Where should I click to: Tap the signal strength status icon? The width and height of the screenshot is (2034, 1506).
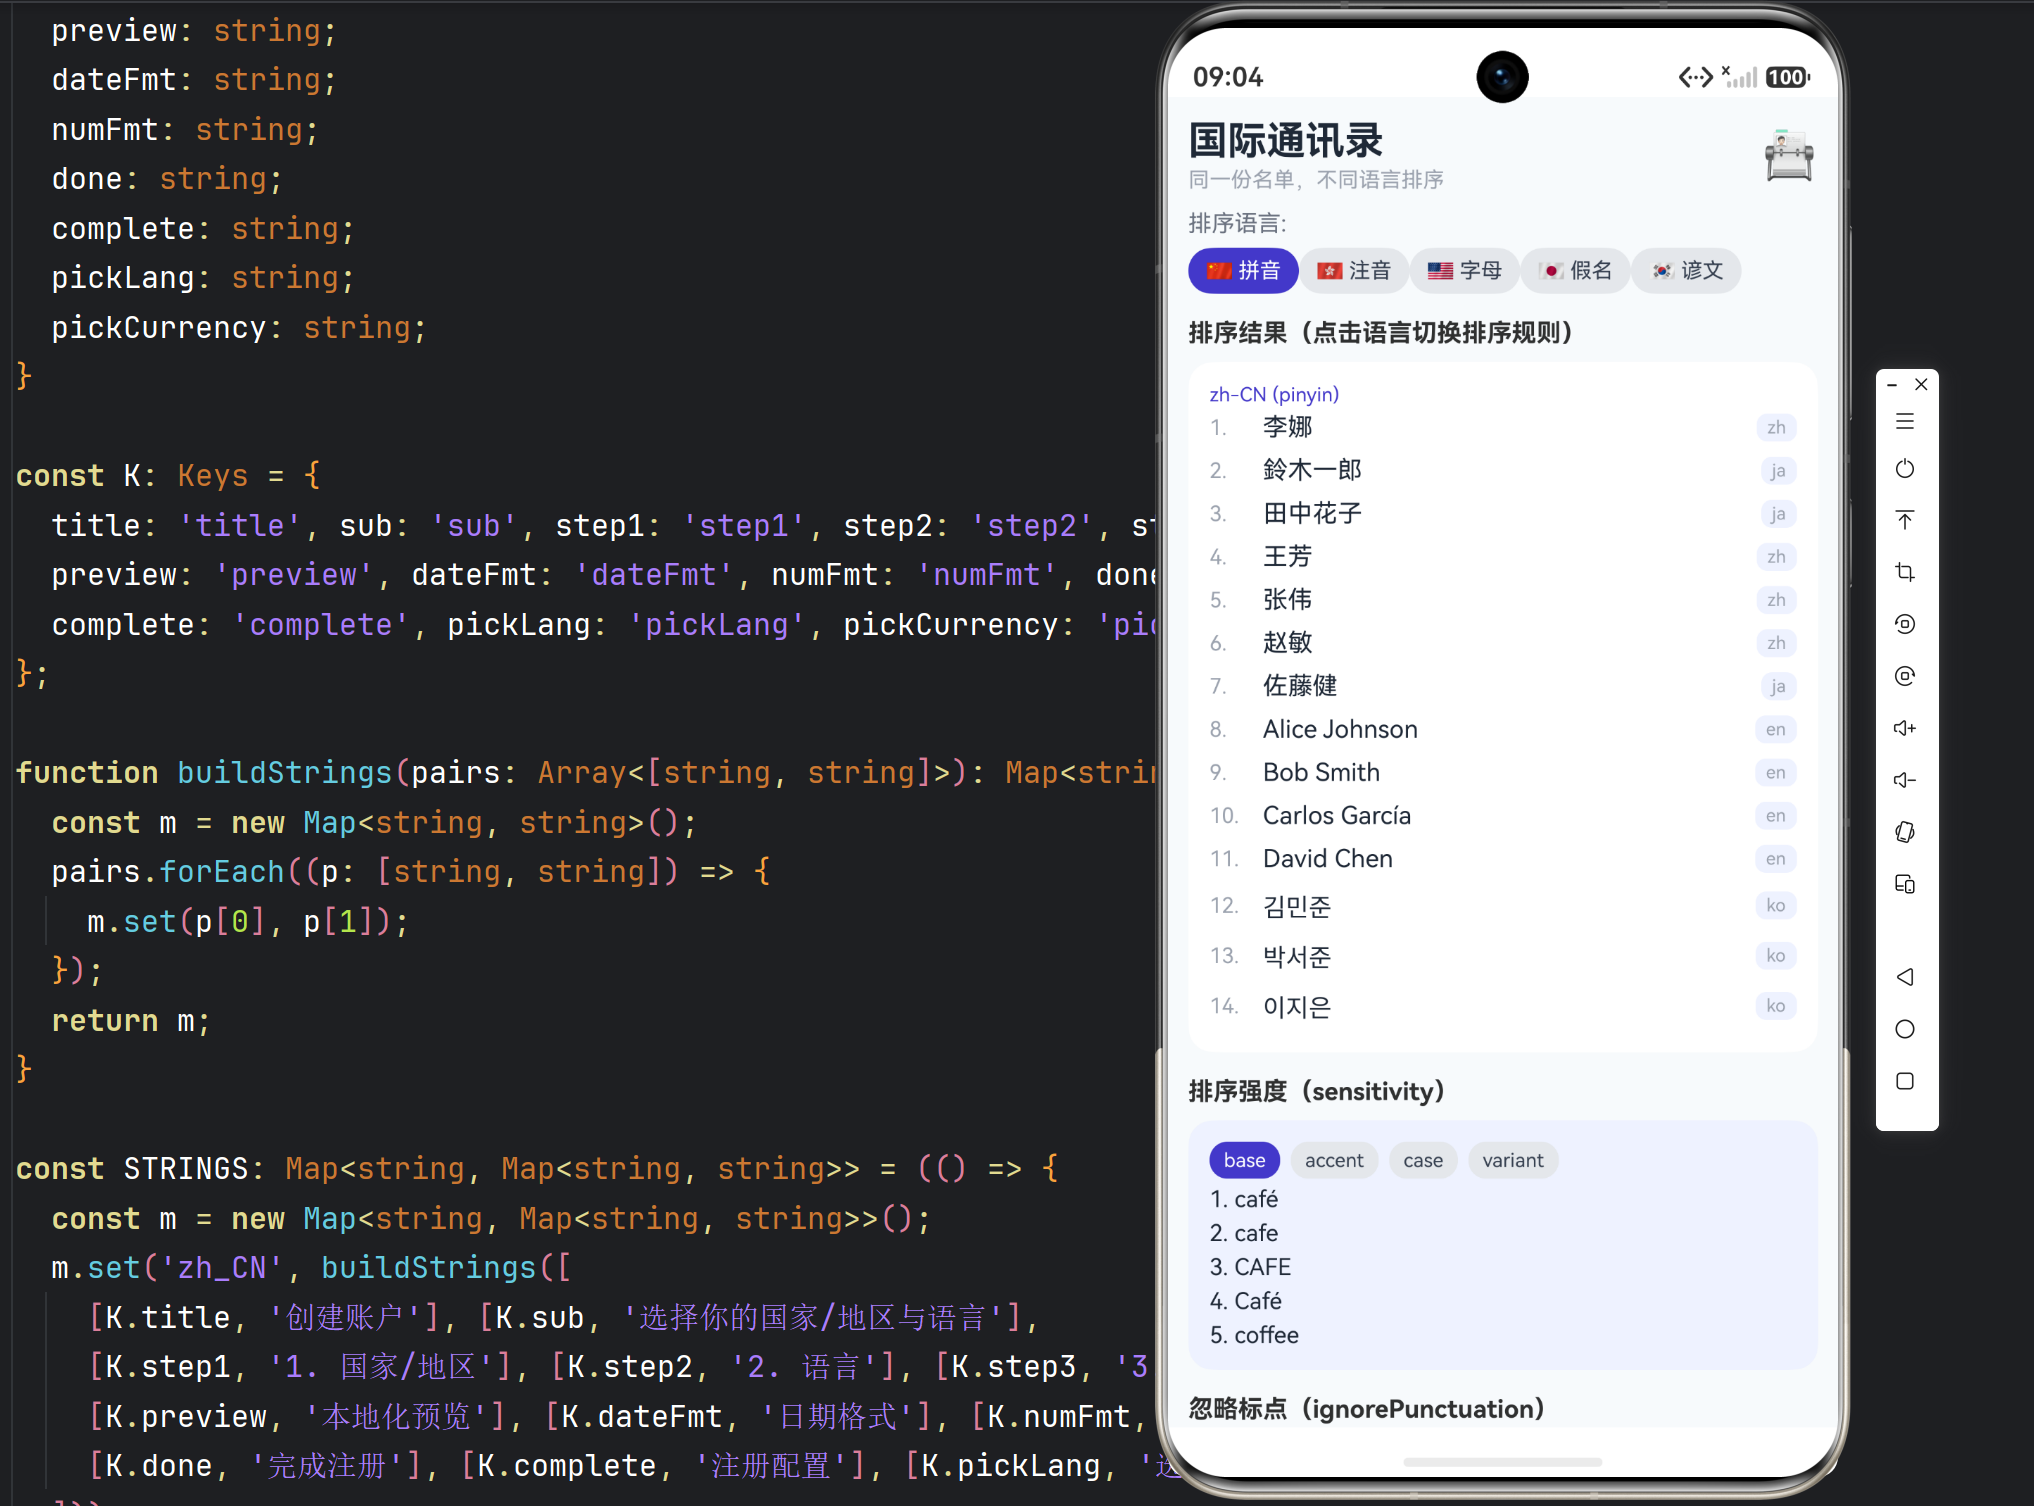(1739, 77)
